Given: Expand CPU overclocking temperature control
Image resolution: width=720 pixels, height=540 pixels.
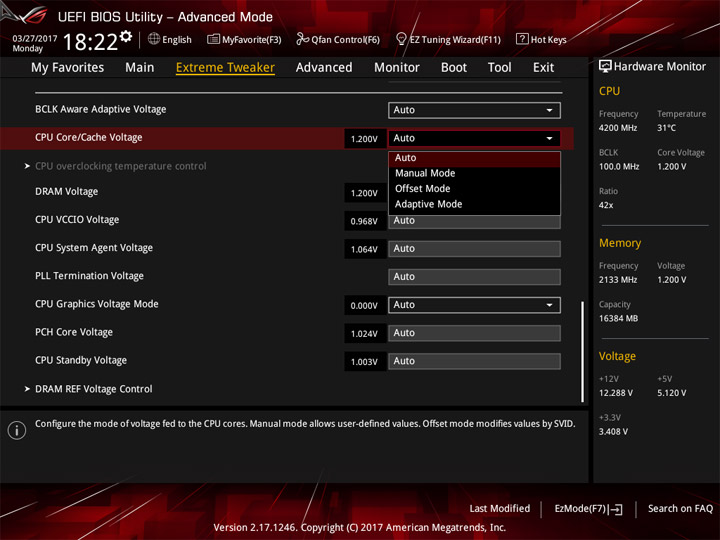Looking at the screenshot, I should (120, 166).
